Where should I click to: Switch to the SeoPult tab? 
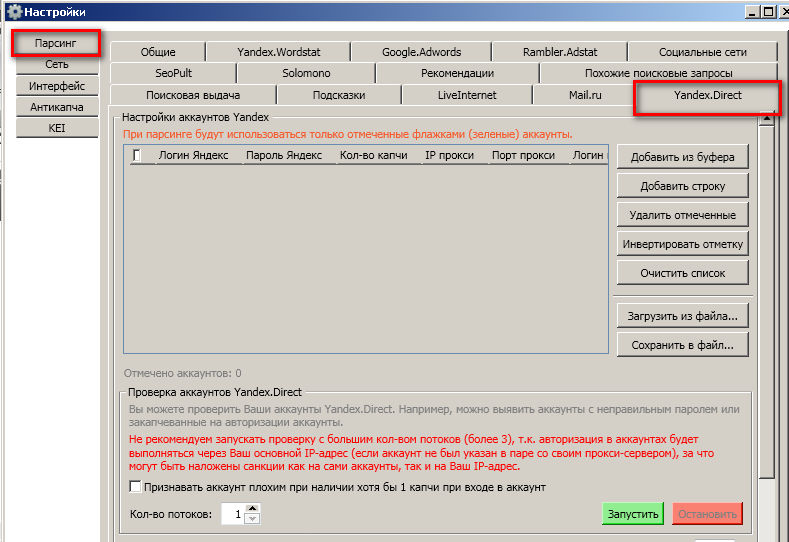pyautogui.click(x=174, y=73)
